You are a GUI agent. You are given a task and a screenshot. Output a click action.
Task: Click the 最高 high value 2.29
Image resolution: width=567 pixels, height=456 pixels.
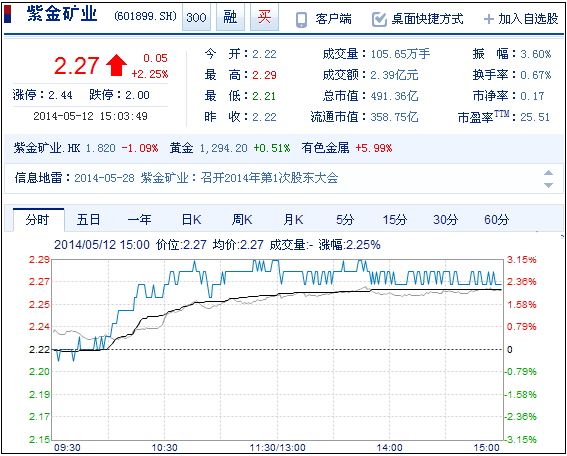tap(264, 75)
